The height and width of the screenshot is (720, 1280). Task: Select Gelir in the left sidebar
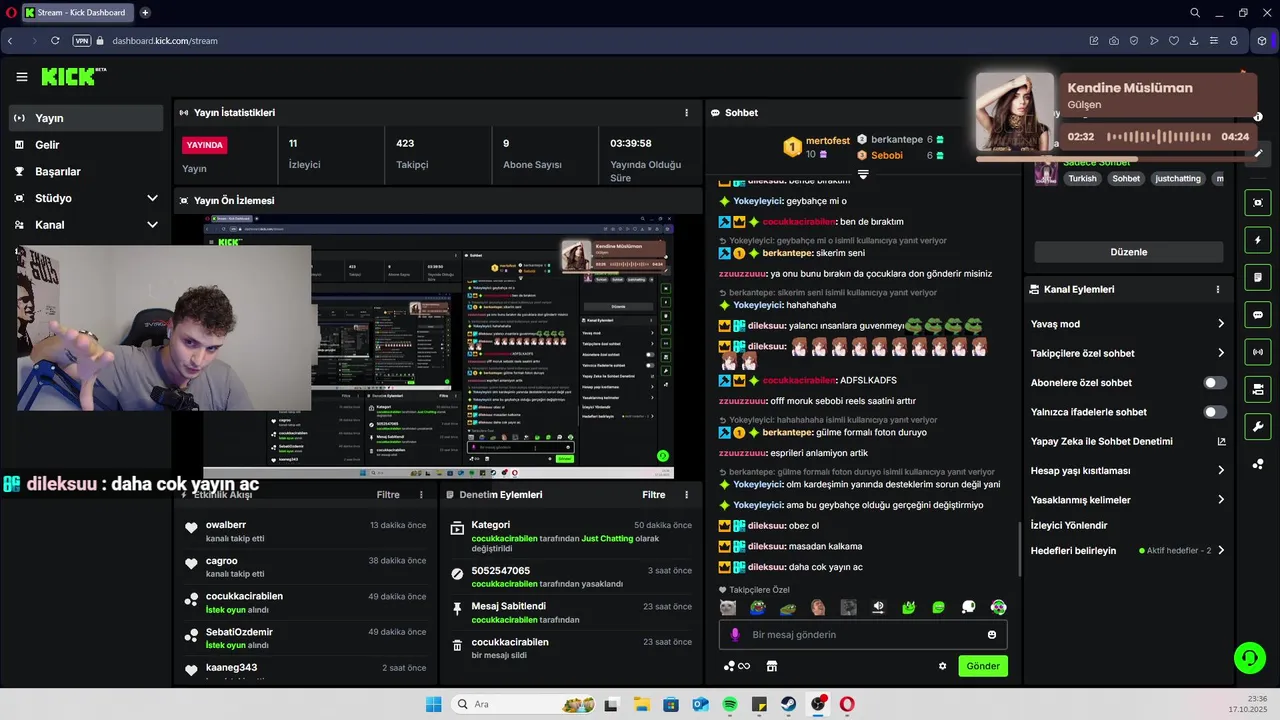click(86, 145)
